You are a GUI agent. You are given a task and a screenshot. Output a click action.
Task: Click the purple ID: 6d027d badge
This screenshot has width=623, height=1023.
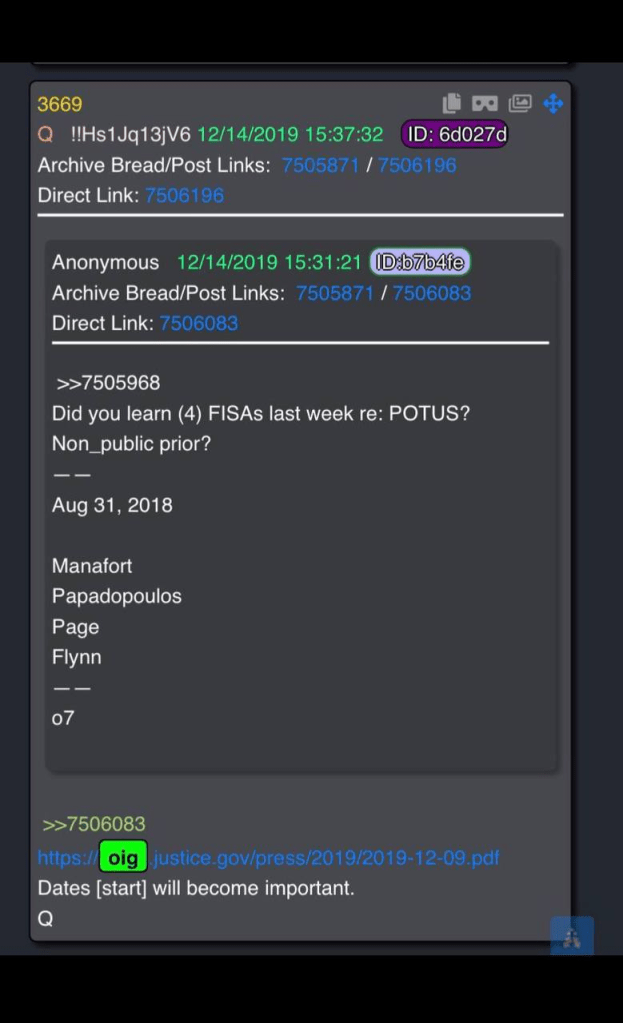tap(455, 134)
